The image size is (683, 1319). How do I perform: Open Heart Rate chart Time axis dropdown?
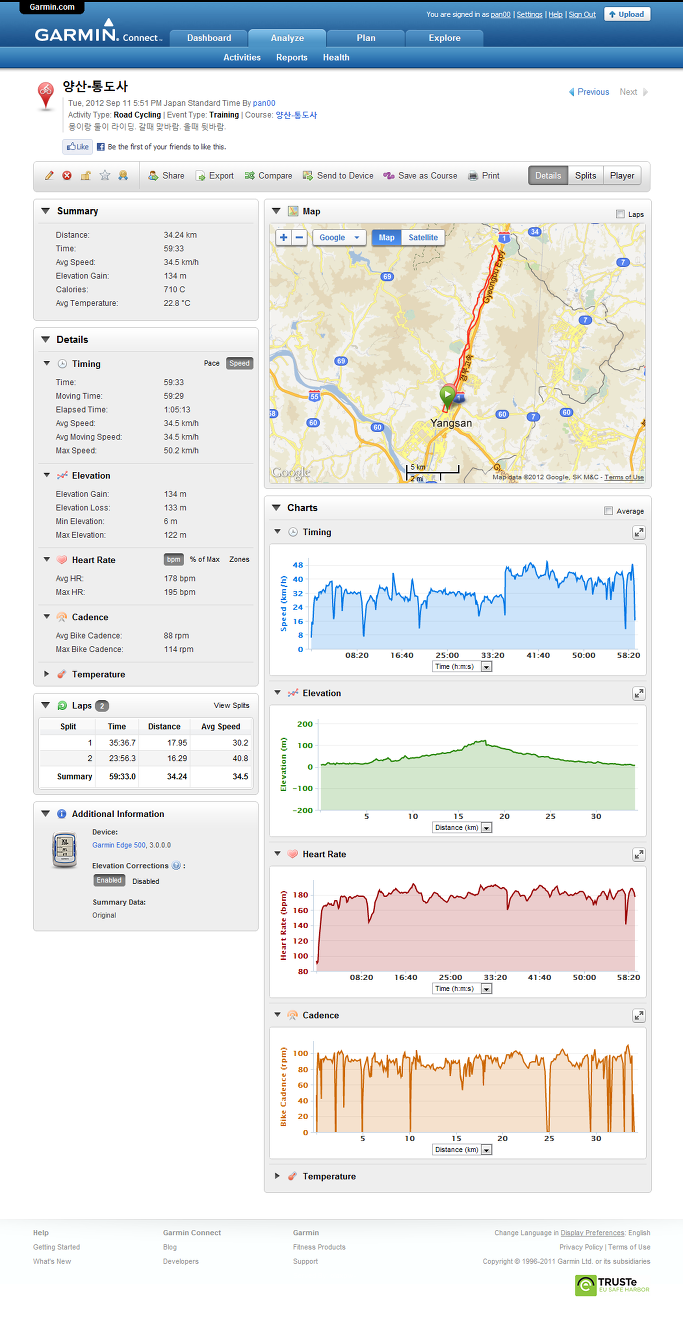(x=462, y=988)
